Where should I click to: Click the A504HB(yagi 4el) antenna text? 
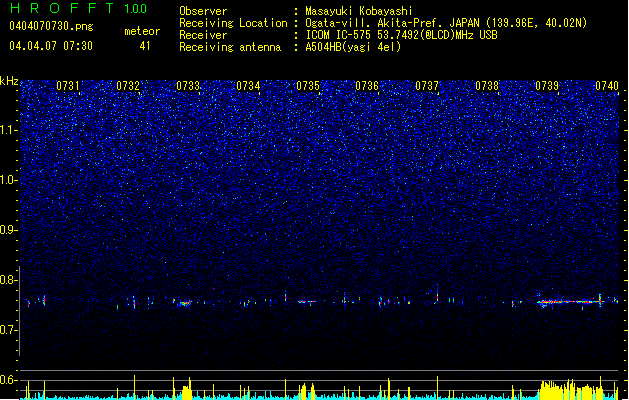(x=353, y=47)
